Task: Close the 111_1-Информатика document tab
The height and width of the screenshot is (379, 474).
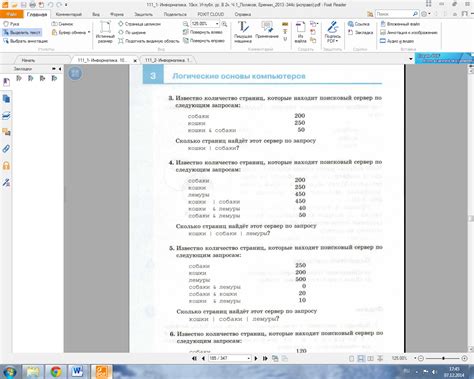Action: pos(135,60)
